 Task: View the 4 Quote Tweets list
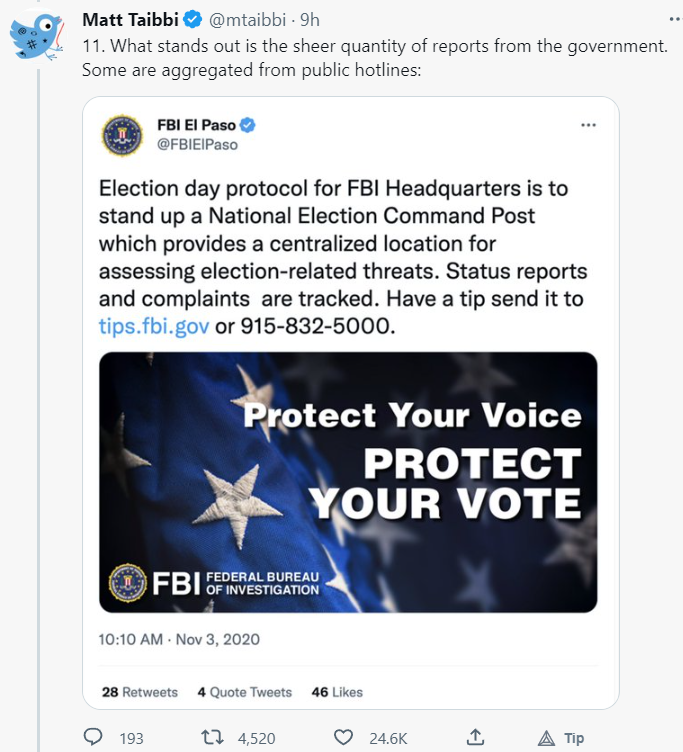click(x=245, y=692)
